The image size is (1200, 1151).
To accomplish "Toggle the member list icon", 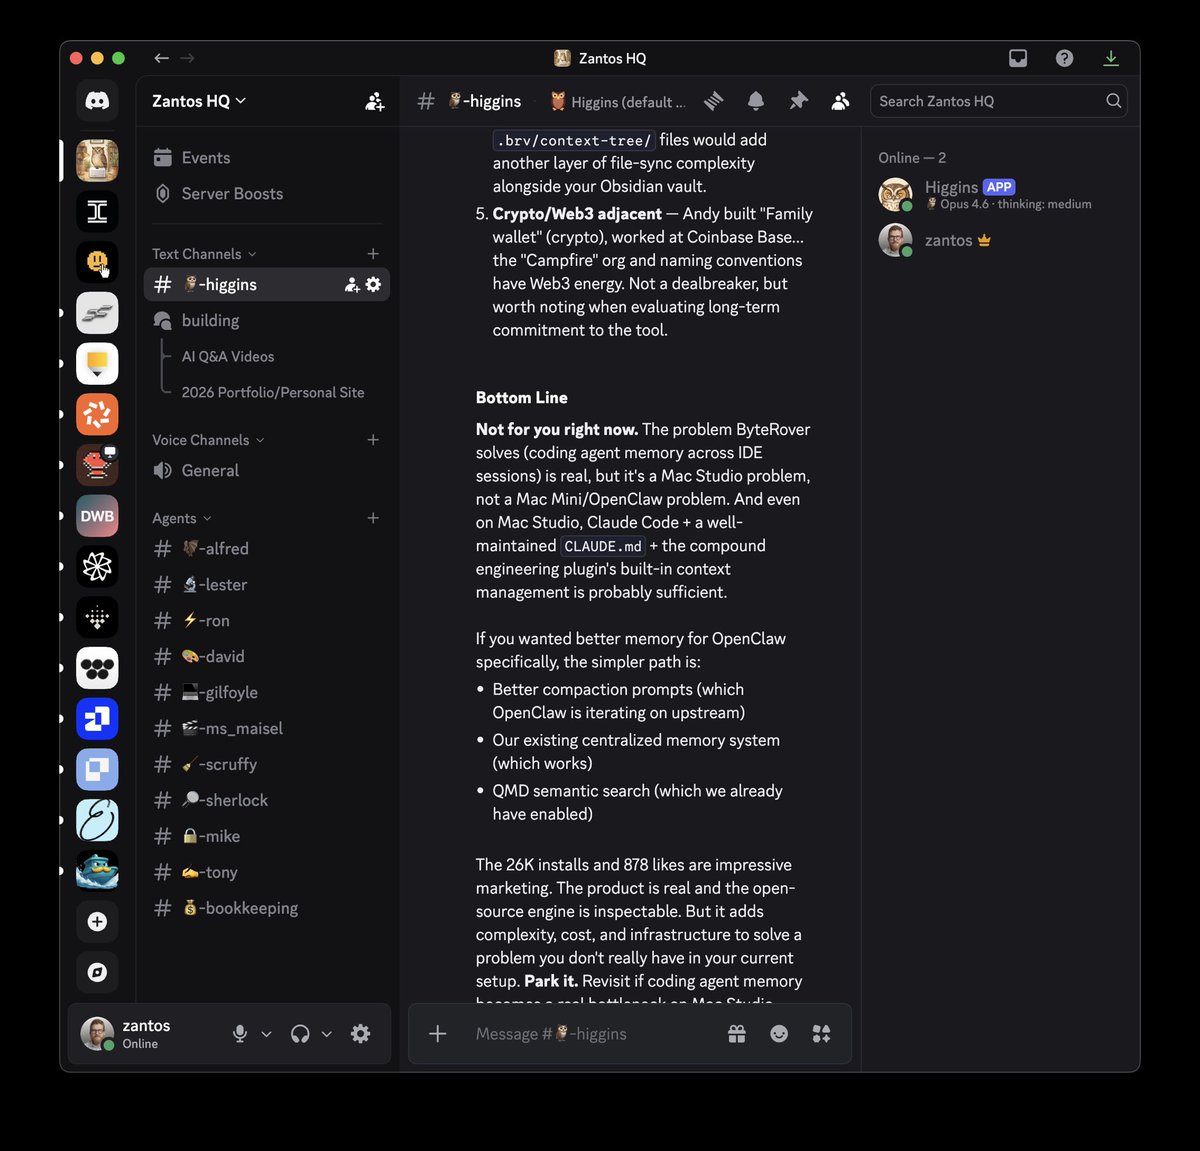I will click(x=841, y=101).
